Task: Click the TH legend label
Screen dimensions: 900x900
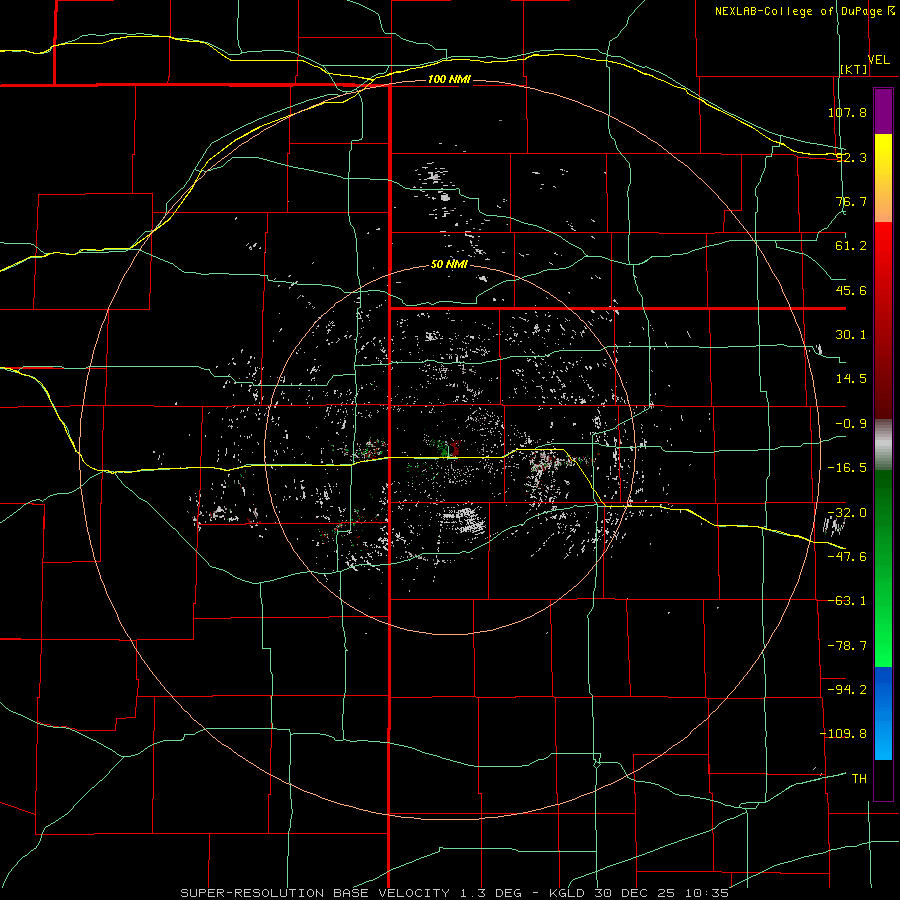Action: pyautogui.click(x=859, y=778)
